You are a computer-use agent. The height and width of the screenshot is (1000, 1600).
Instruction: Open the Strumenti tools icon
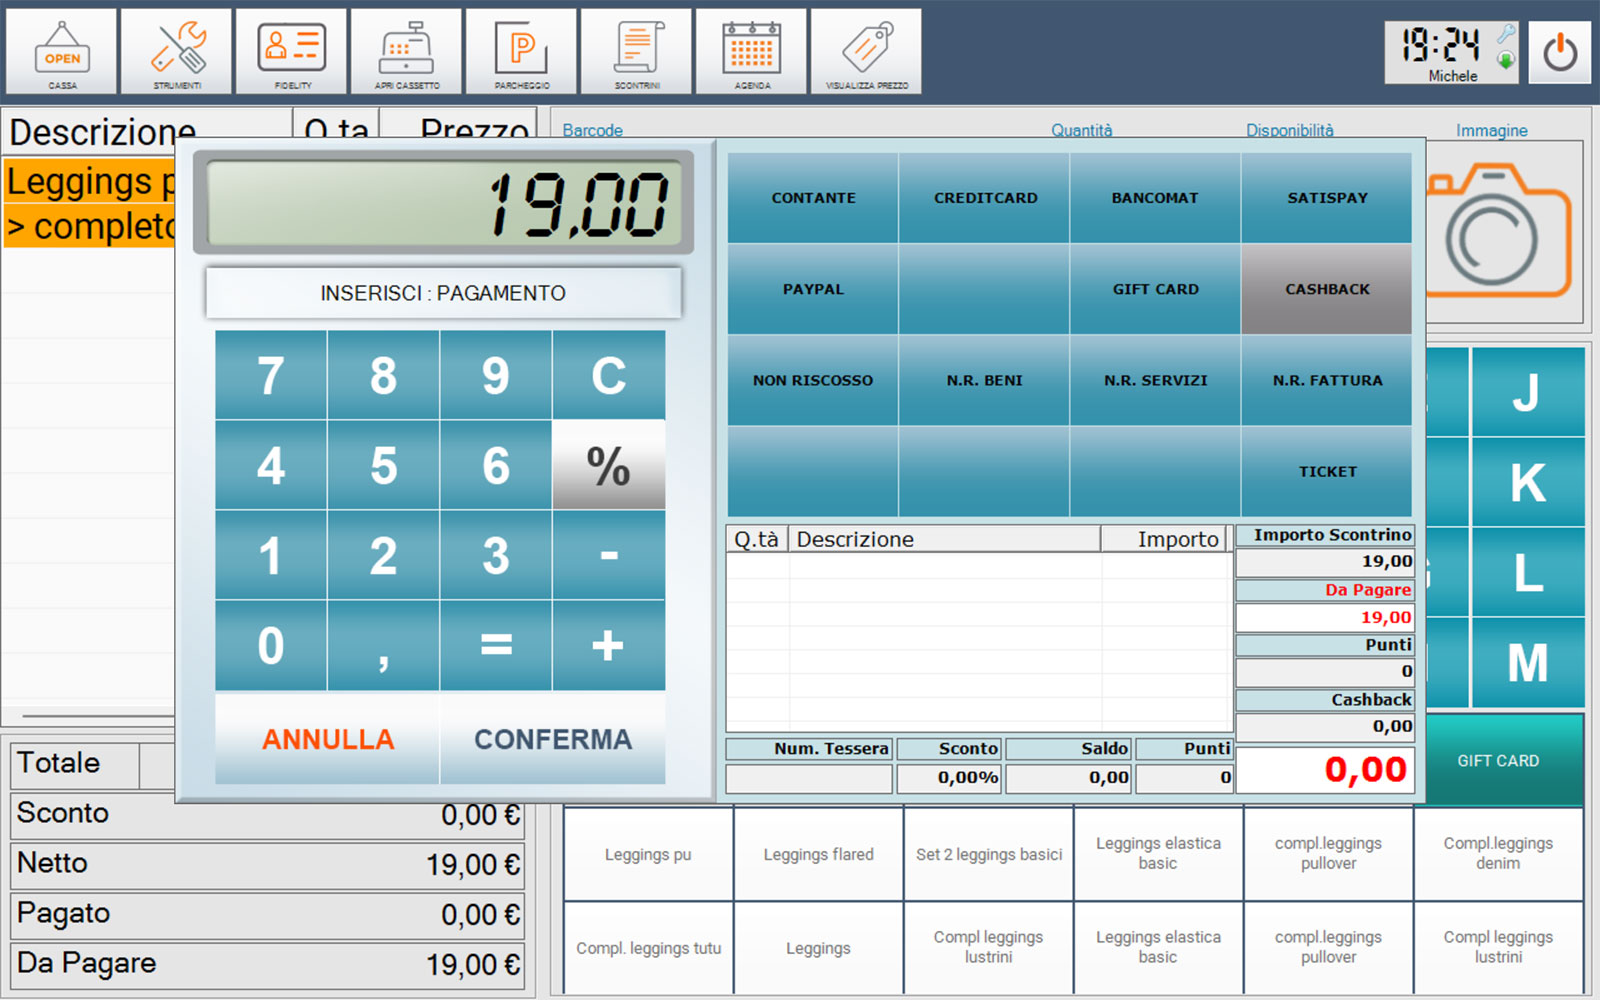[x=177, y=52]
